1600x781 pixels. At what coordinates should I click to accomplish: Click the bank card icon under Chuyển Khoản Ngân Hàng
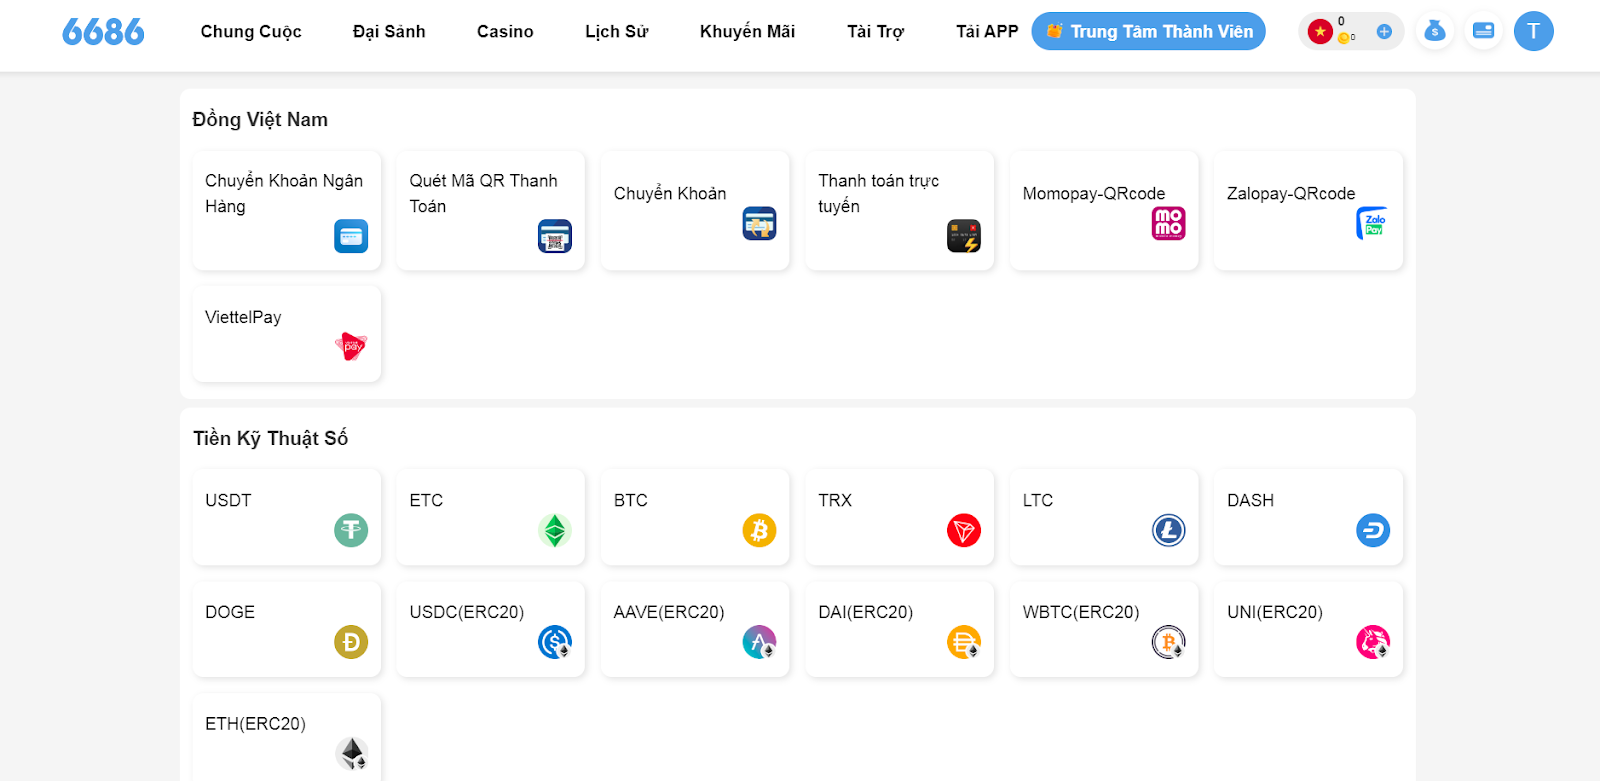click(x=351, y=236)
